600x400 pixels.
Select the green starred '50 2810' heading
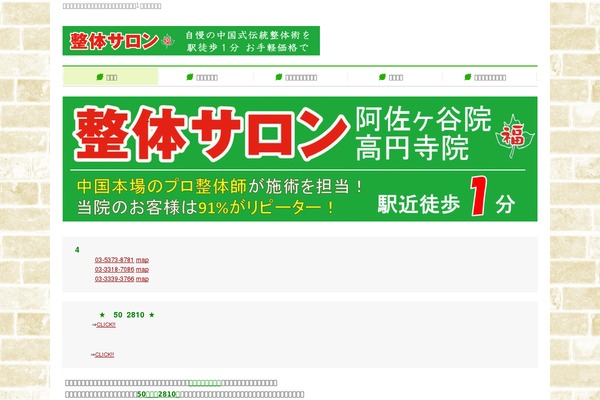(127, 315)
